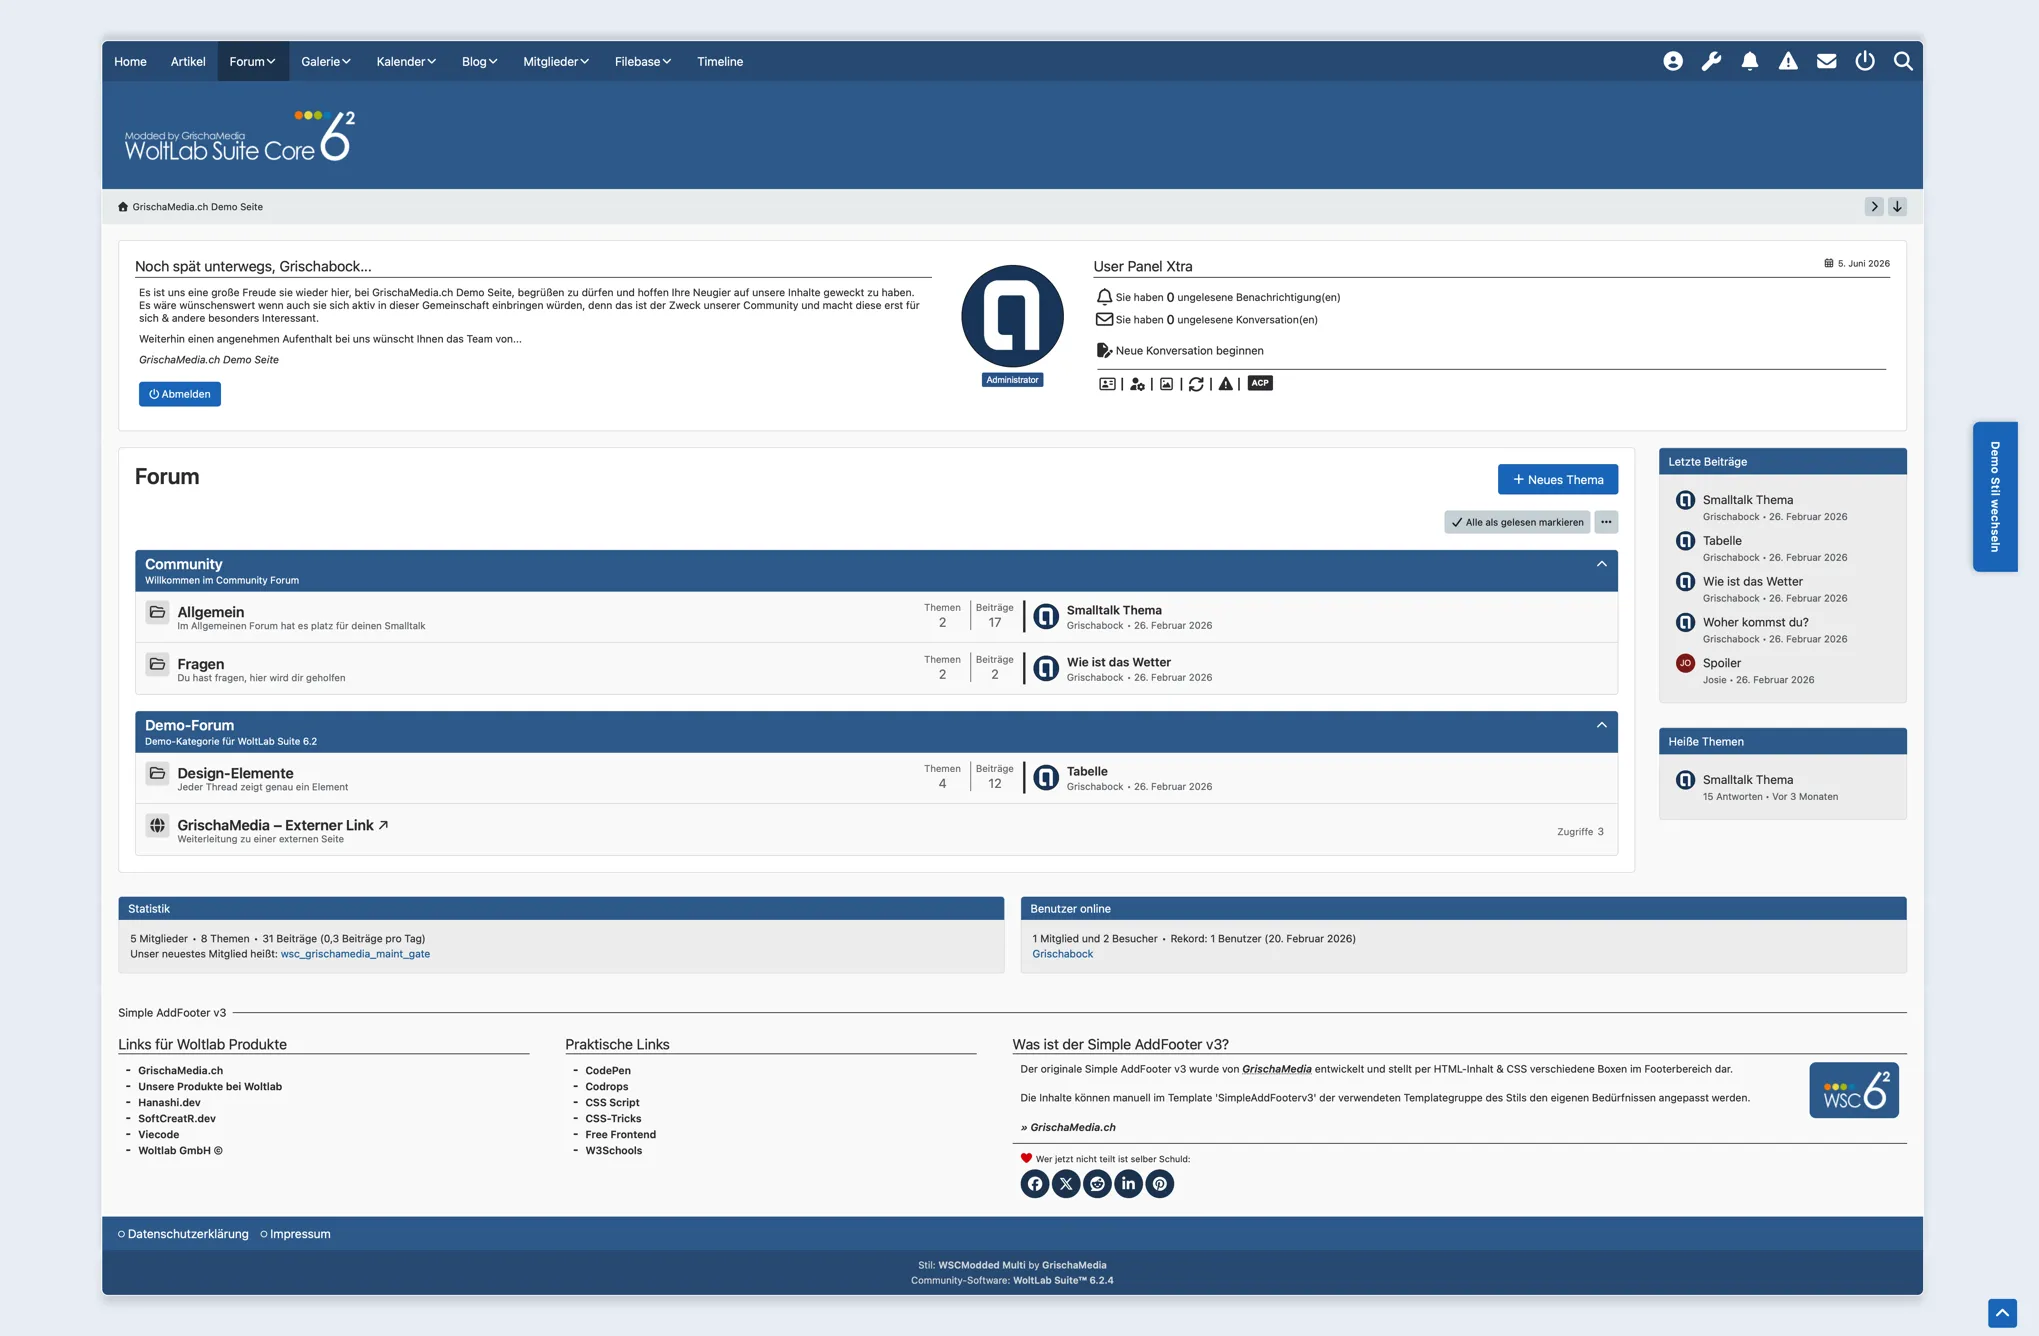Open the CodePen footer link
This screenshot has width=2039, height=1336.
point(608,1070)
